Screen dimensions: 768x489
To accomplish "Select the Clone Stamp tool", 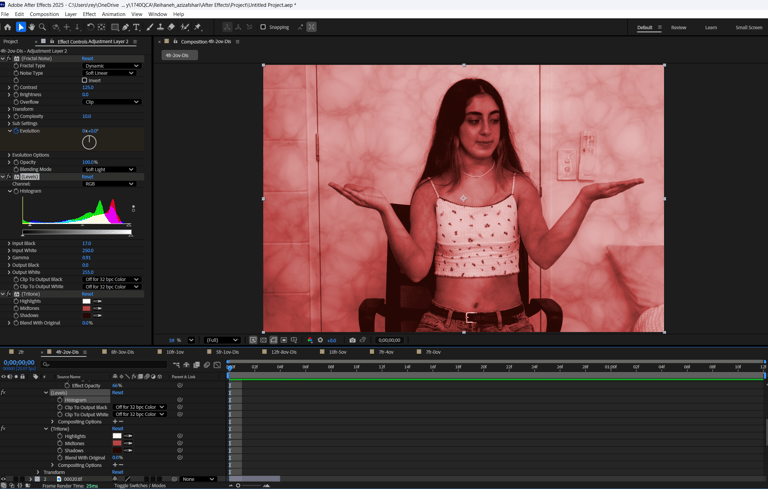I will pos(160,27).
